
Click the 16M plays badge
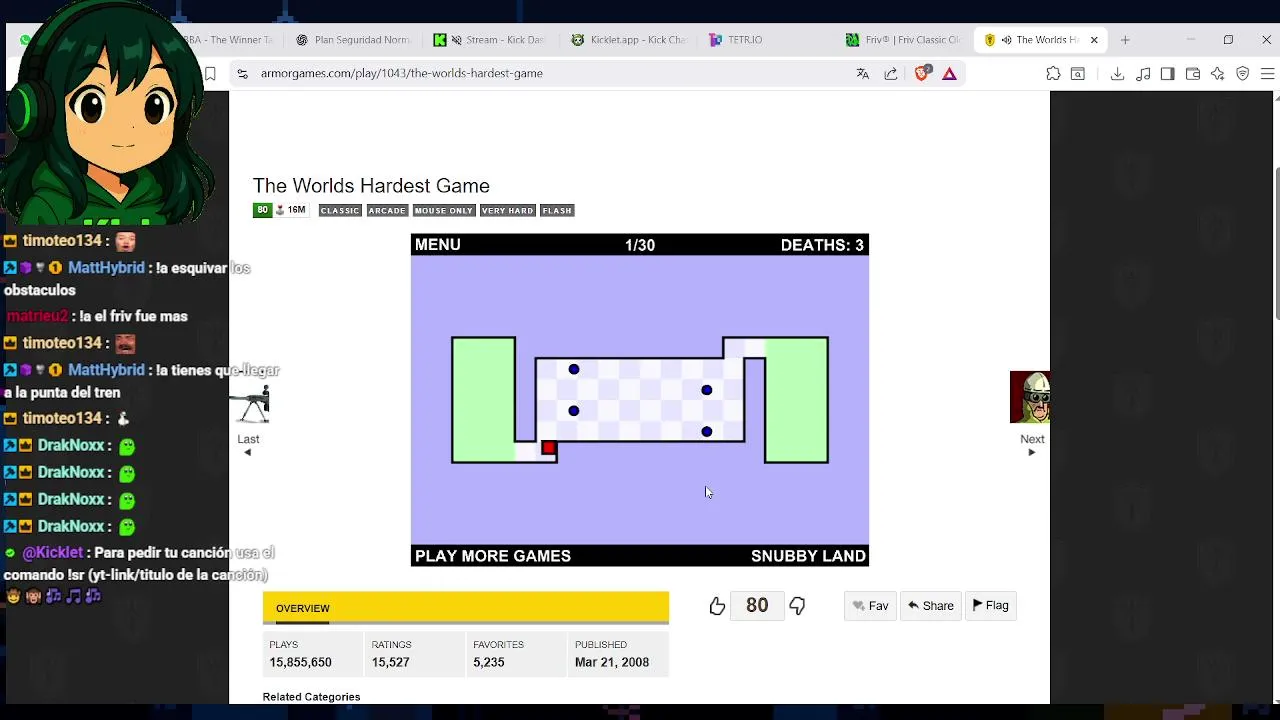pos(291,210)
